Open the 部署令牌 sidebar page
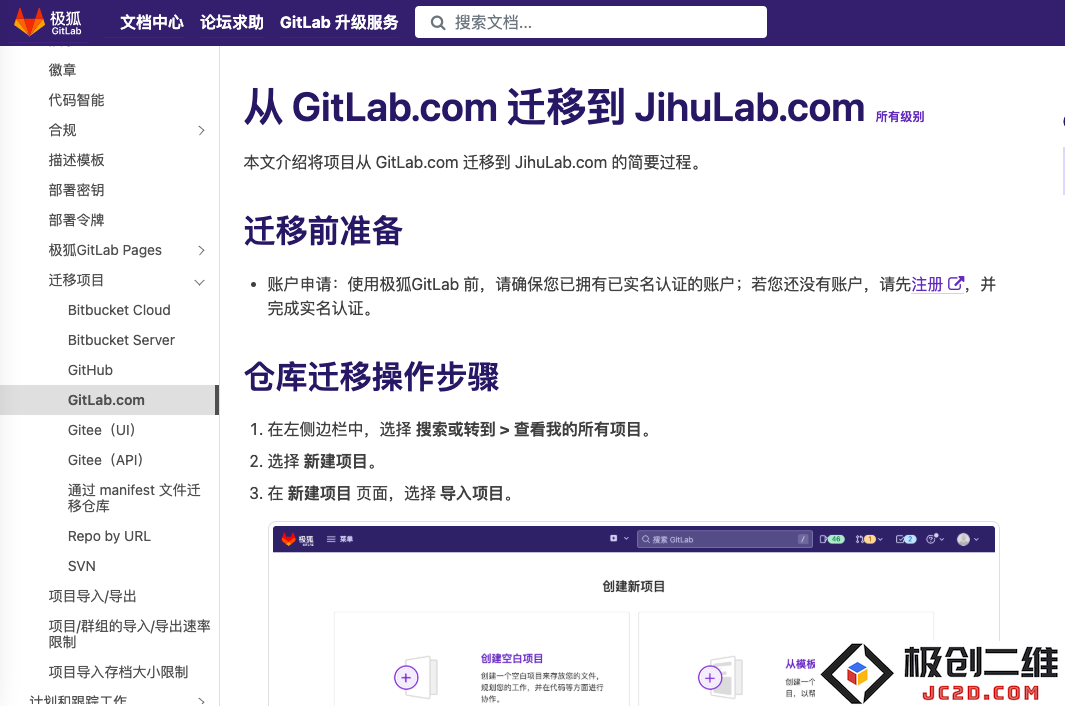The height and width of the screenshot is (706, 1065). (x=76, y=219)
